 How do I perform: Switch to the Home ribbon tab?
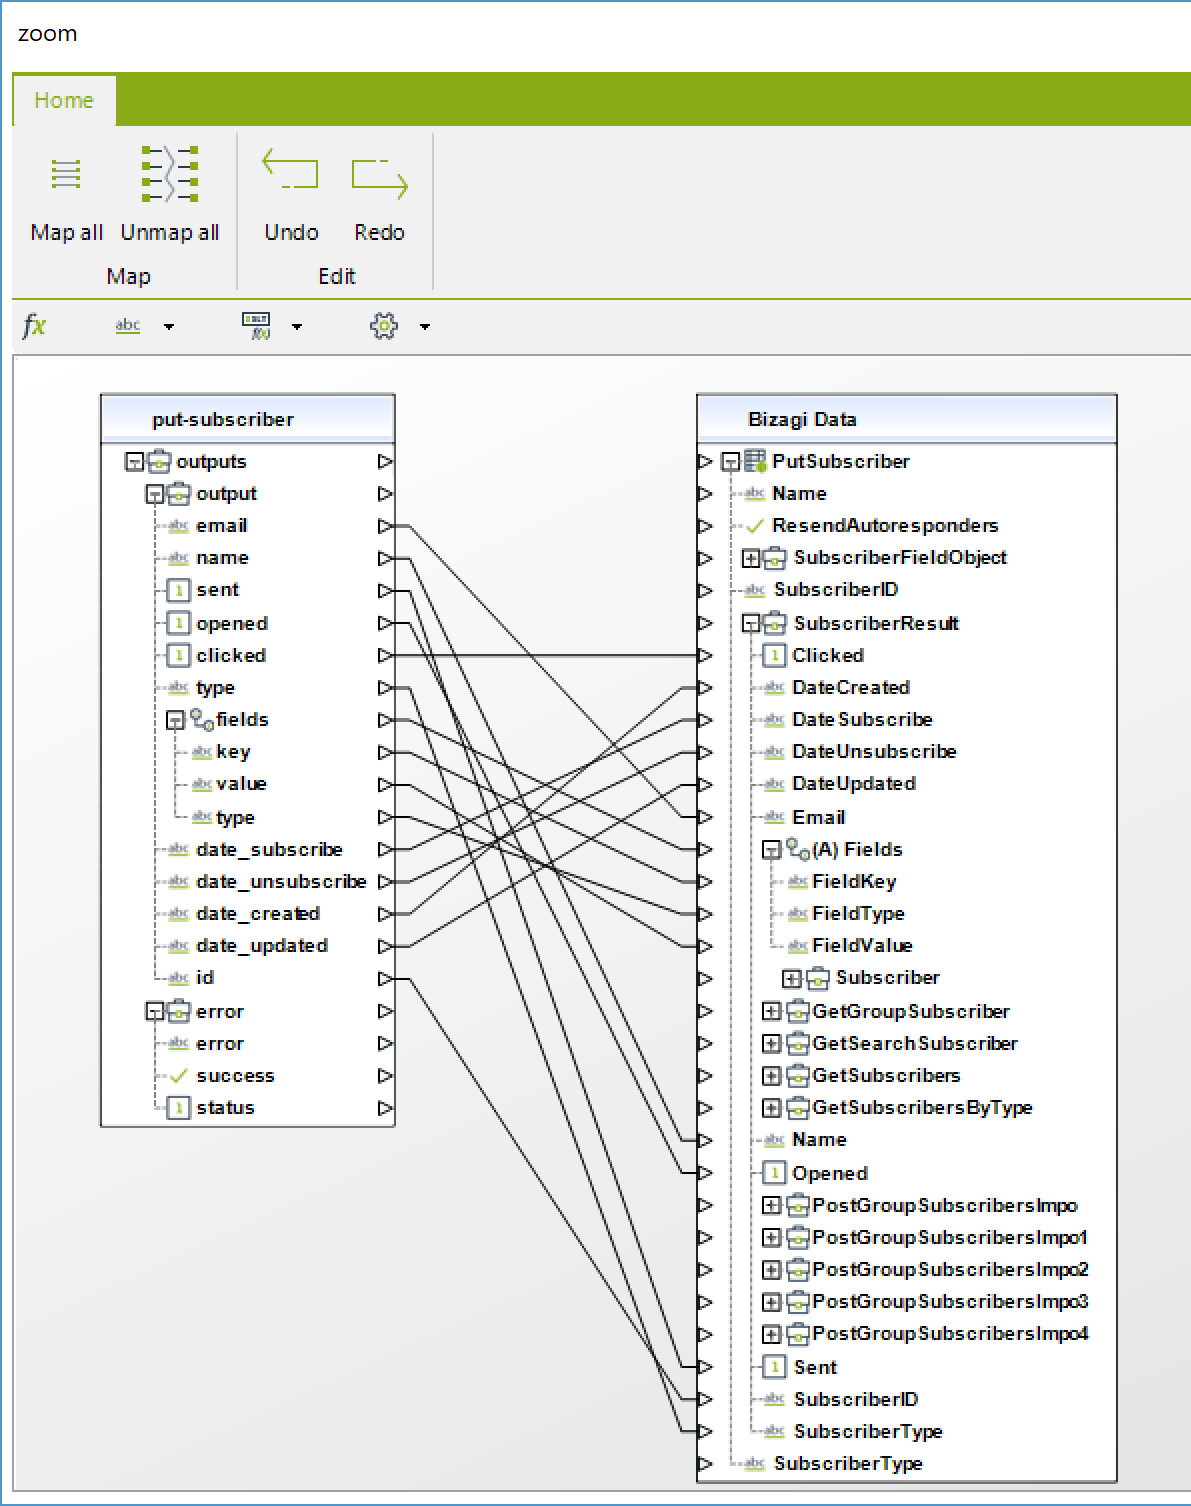point(64,100)
